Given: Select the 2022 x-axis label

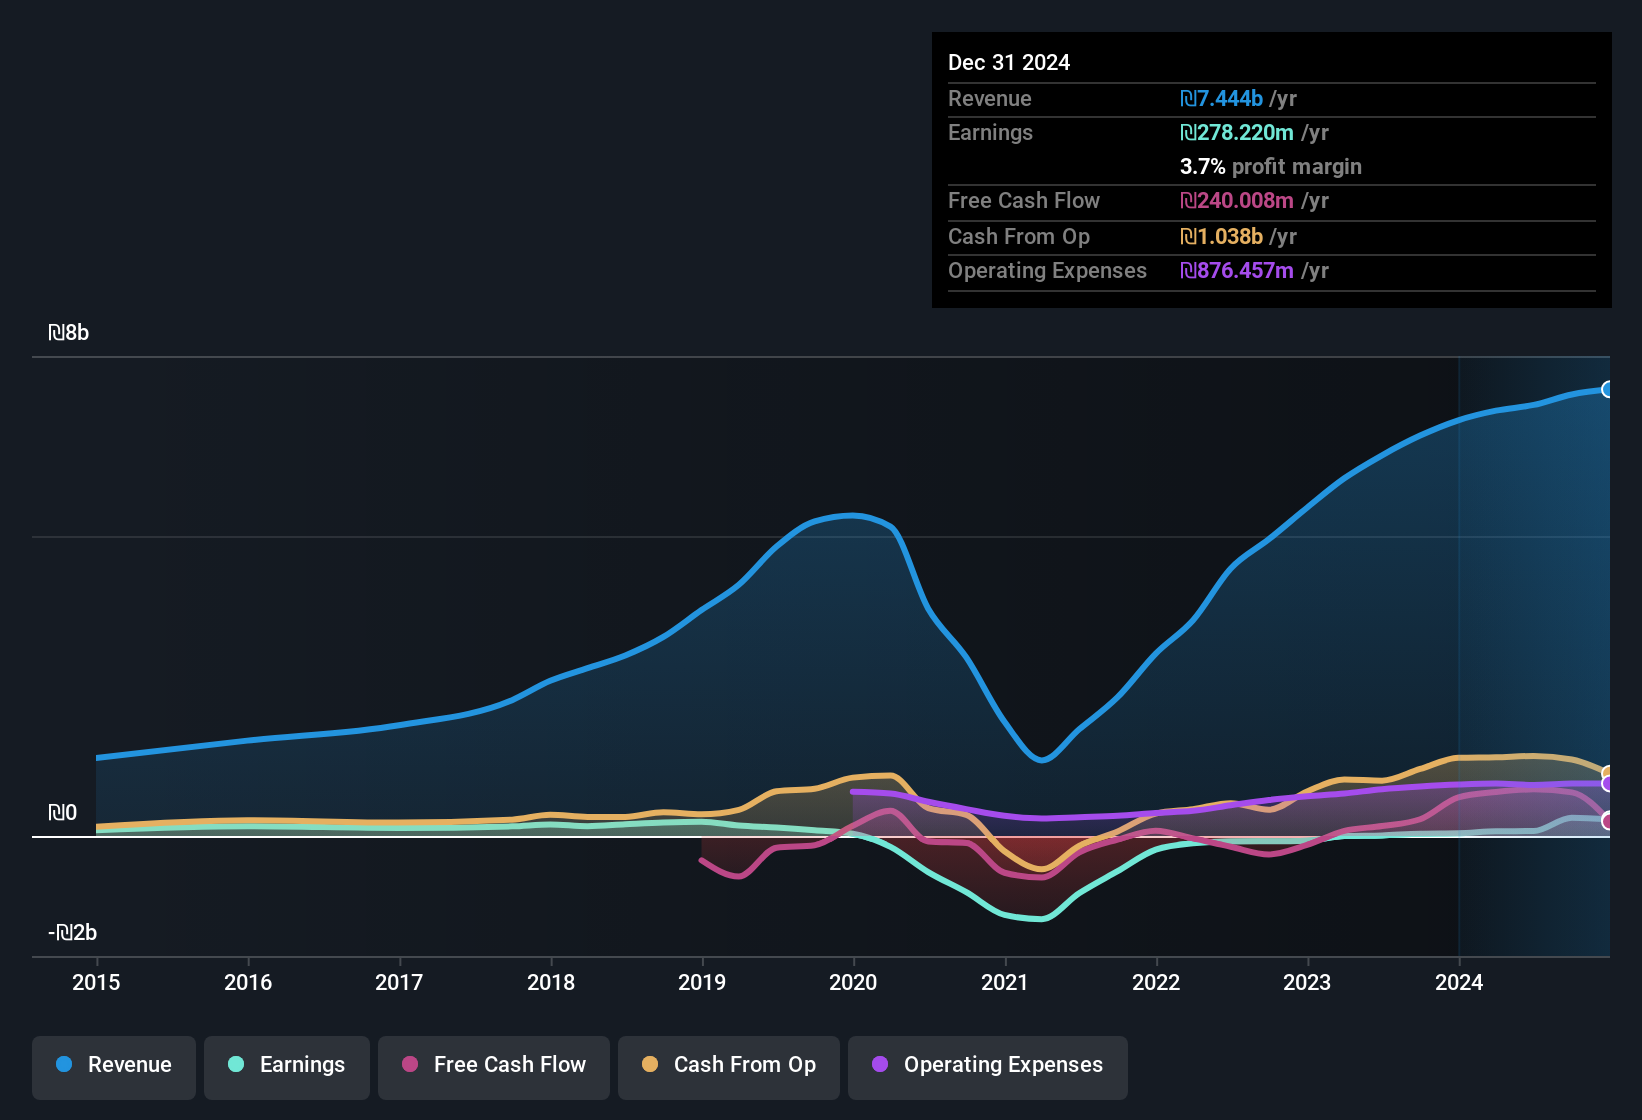Looking at the screenshot, I should click(x=1156, y=982).
